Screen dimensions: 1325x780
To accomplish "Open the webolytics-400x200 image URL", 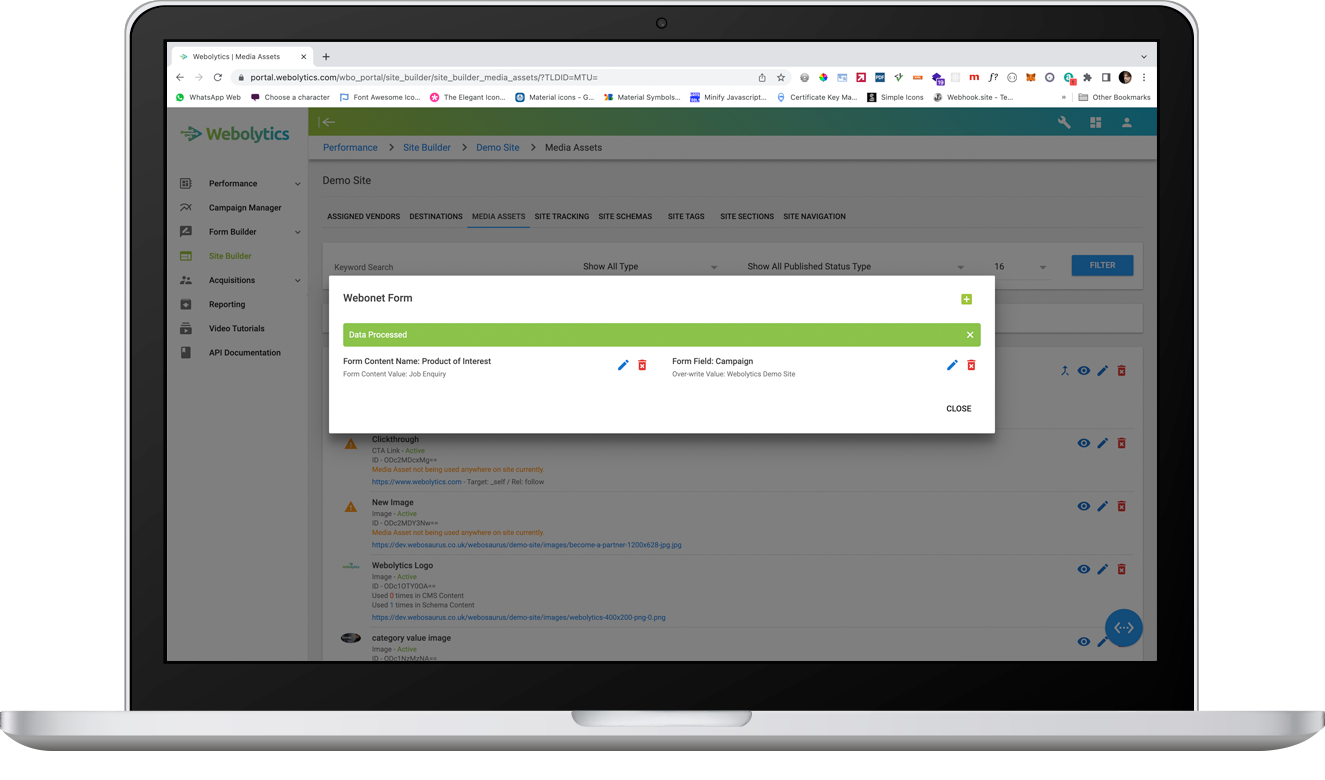I will point(518,617).
